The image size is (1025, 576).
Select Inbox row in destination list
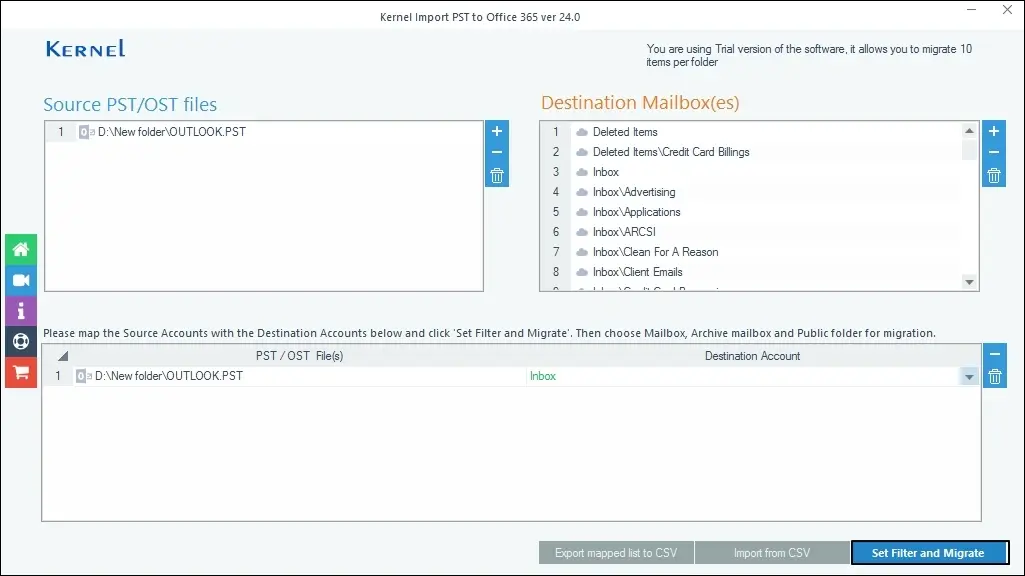point(752,172)
